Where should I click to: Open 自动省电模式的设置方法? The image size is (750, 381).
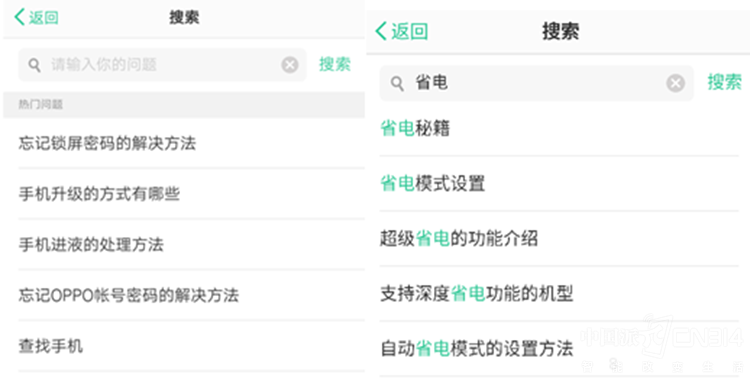coord(559,348)
